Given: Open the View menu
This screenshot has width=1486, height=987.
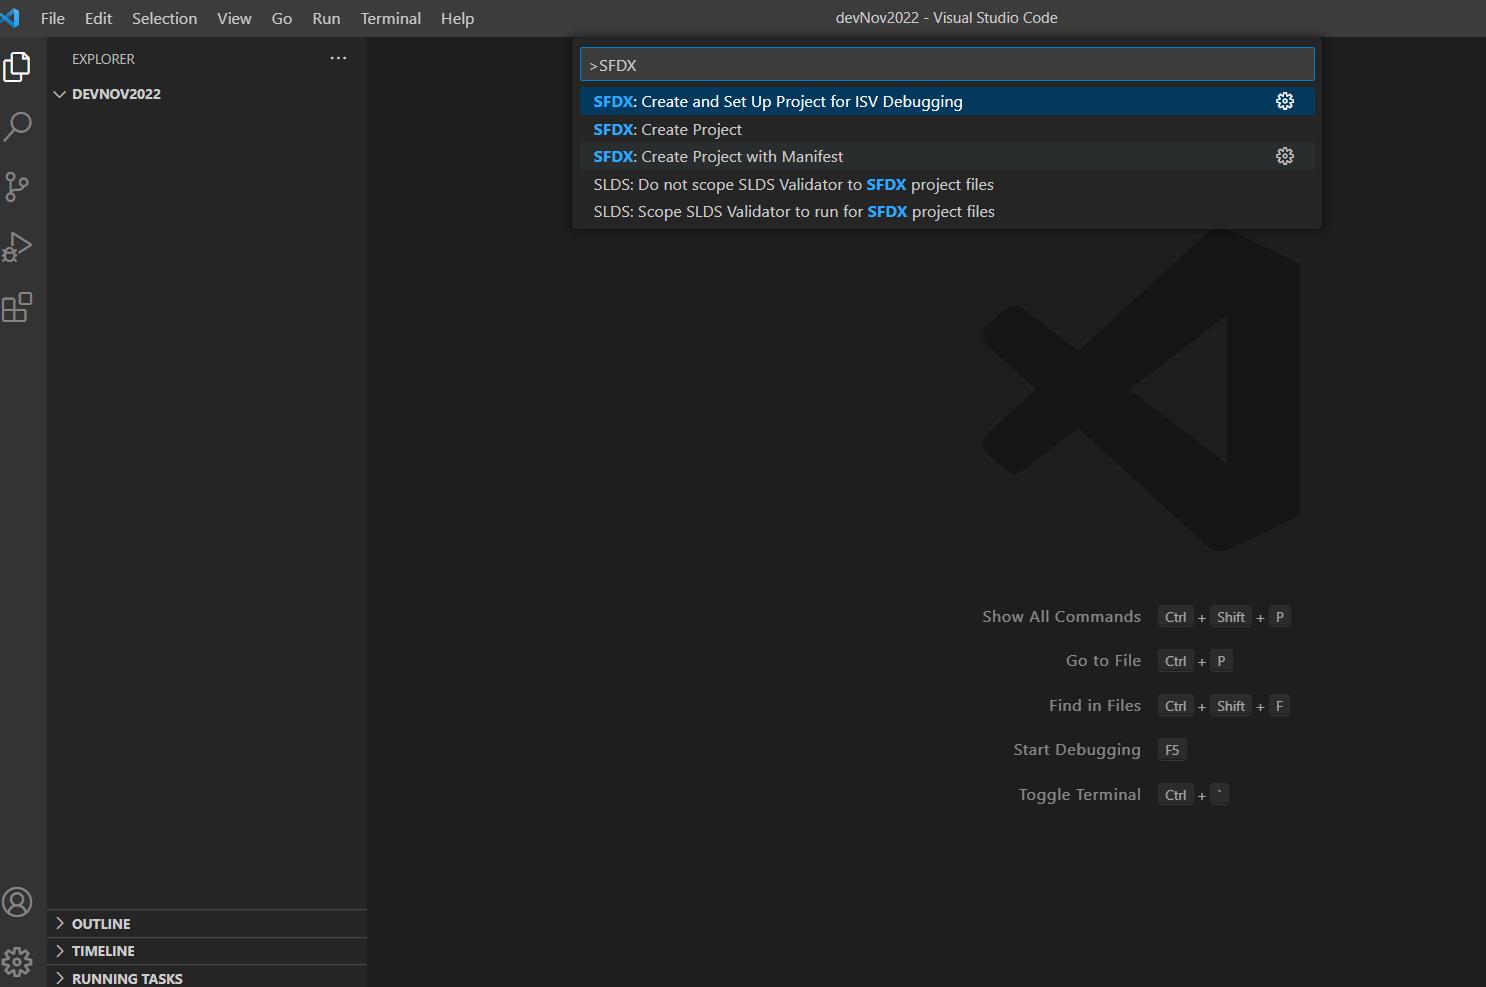Looking at the screenshot, I should (x=234, y=18).
